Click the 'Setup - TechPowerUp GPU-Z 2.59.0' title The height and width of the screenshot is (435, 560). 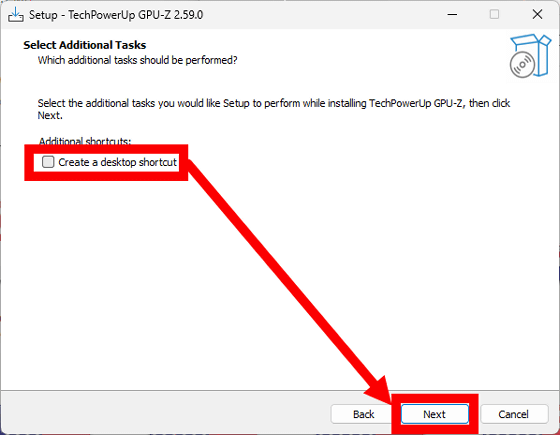116,15
